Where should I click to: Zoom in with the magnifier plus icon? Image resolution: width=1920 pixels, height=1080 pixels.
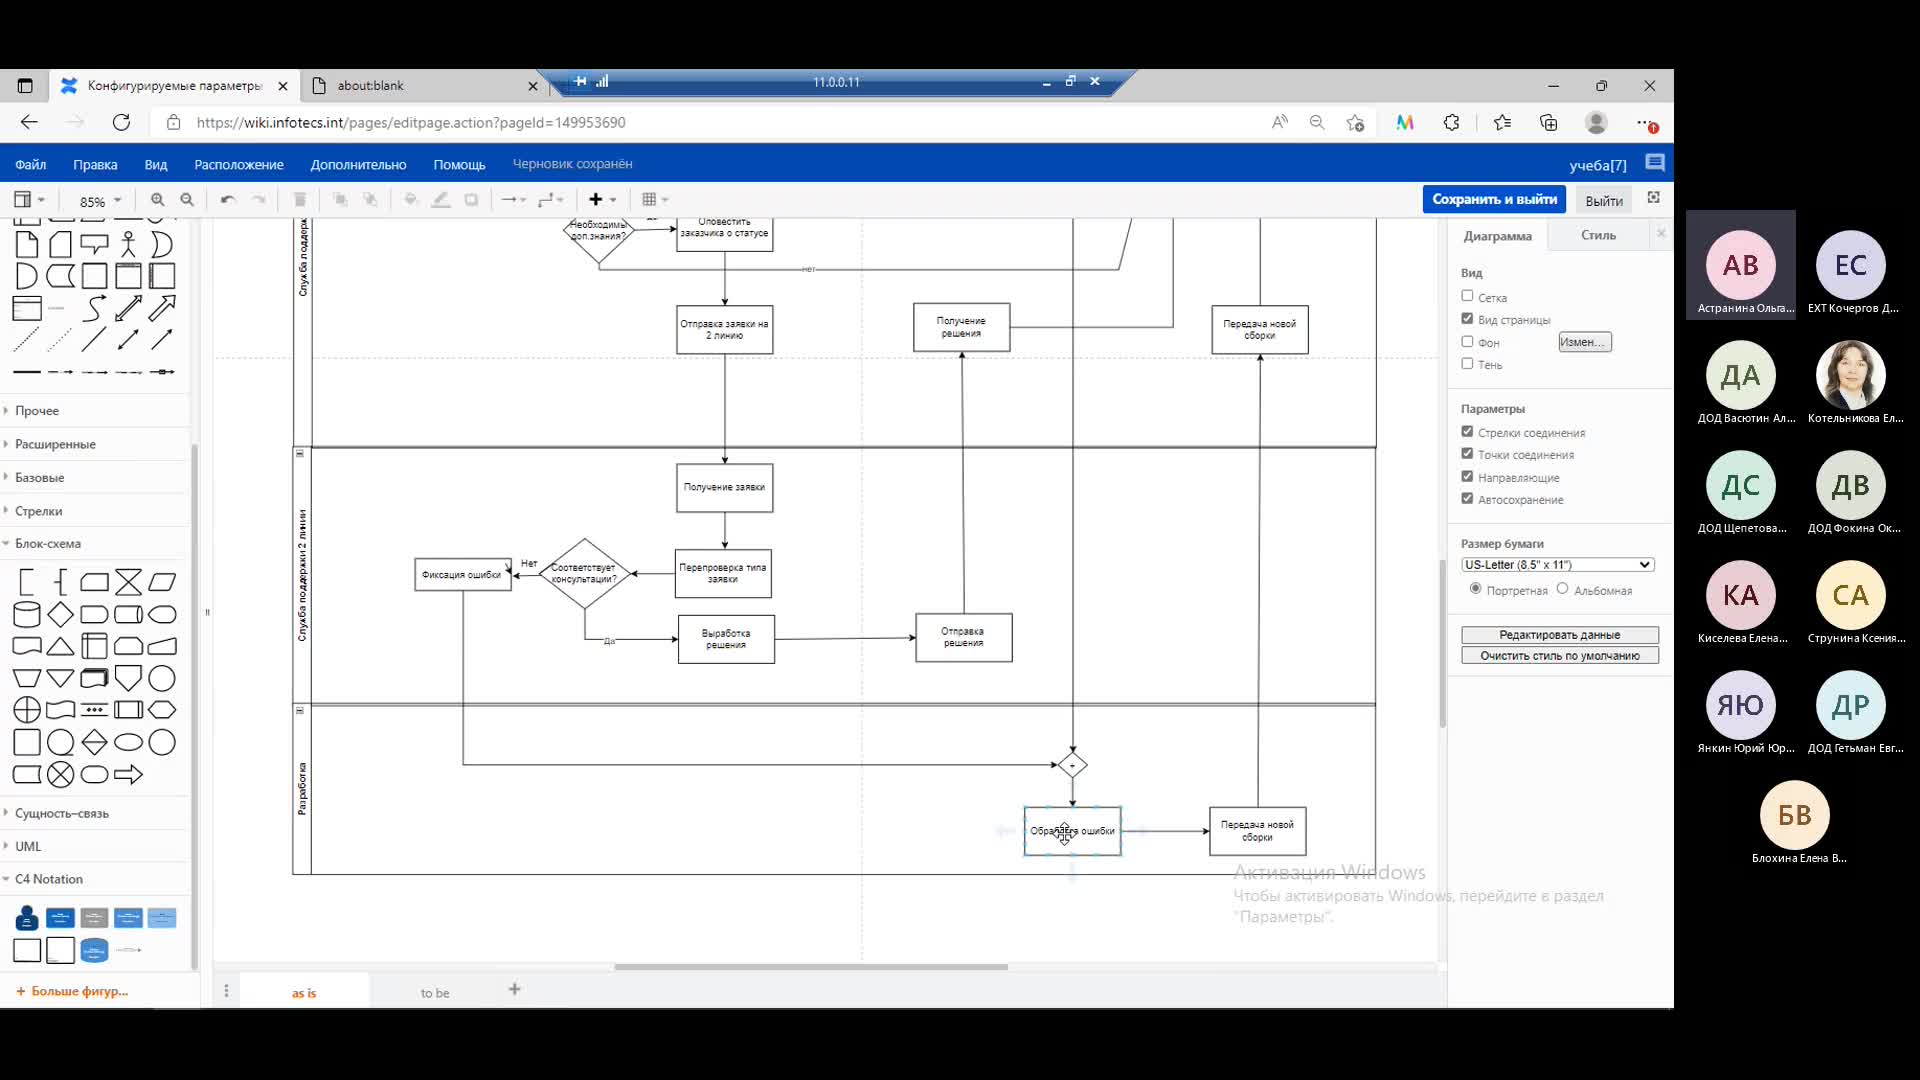tap(157, 200)
